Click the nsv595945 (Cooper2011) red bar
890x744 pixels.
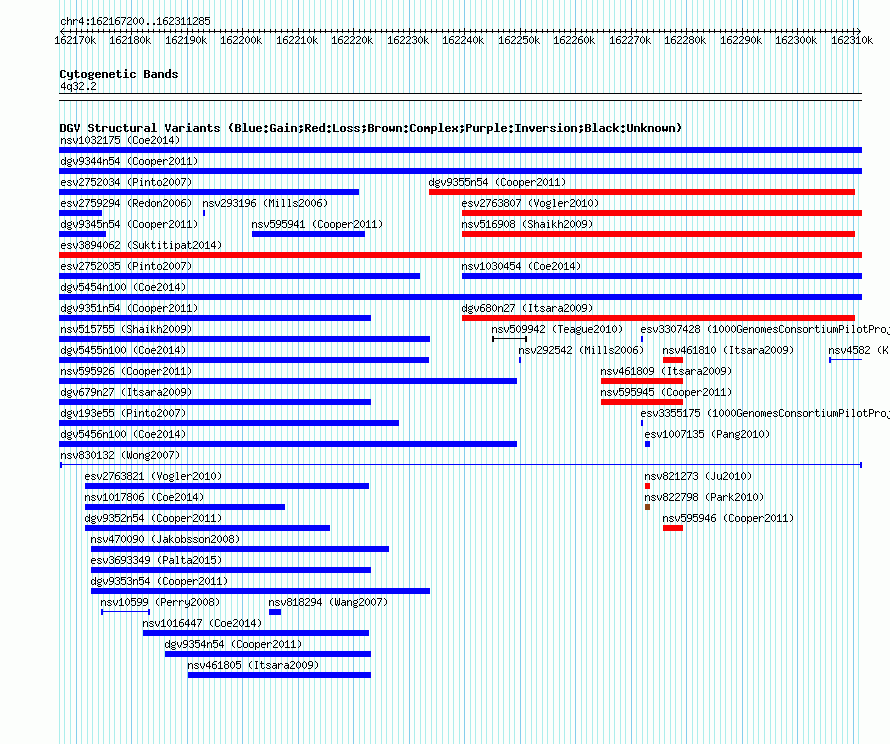tap(642, 402)
